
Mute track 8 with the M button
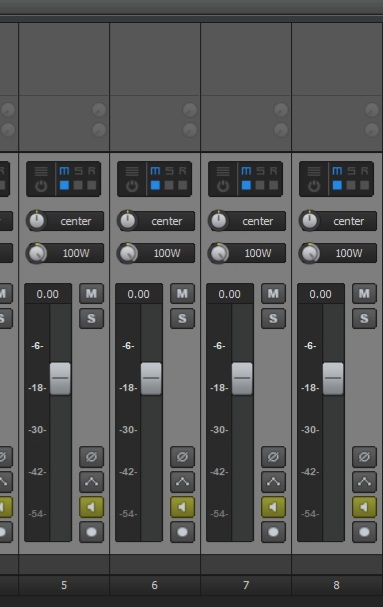point(364,293)
